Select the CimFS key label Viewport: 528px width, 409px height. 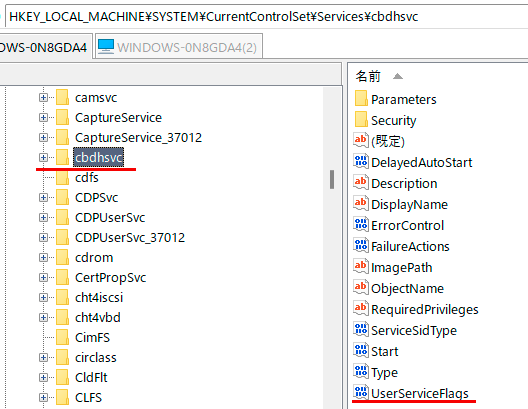click(93, 337)
